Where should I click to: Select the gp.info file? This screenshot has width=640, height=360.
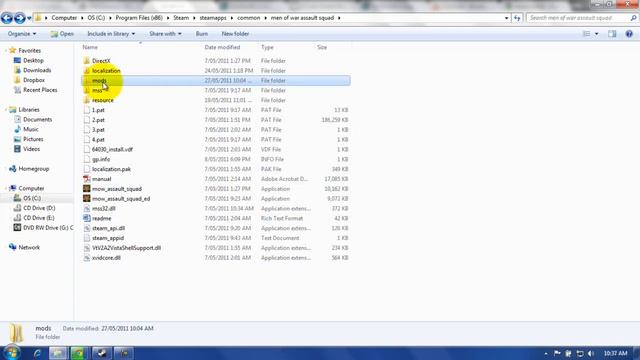pyautogui.click(x=101, y=159)
